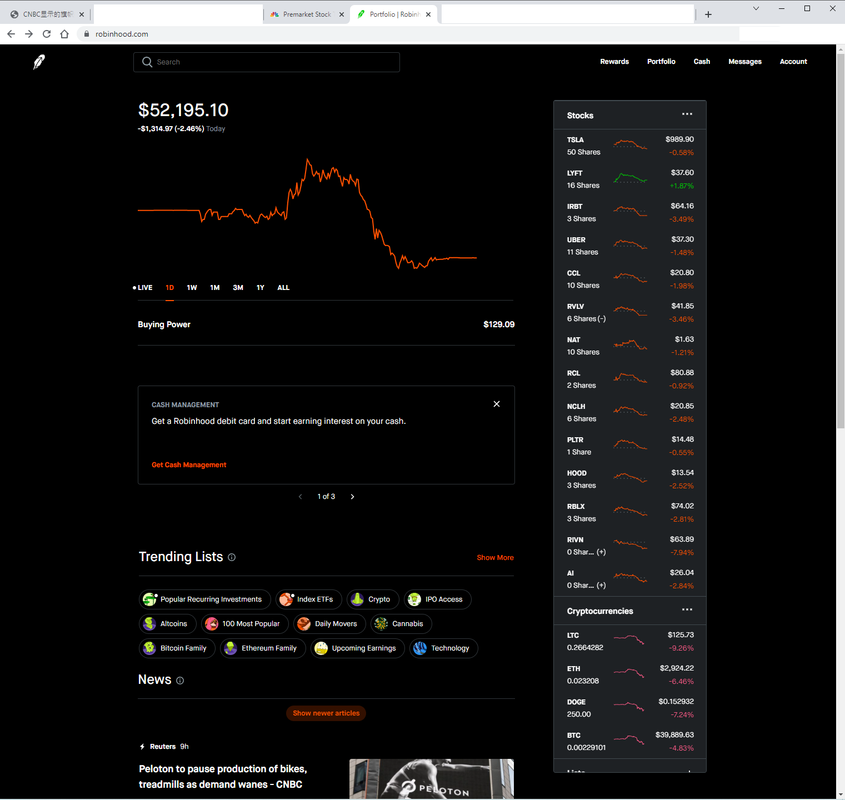Open a new browser tab
The height and width of the screenshot is (800, 845).
708,15
